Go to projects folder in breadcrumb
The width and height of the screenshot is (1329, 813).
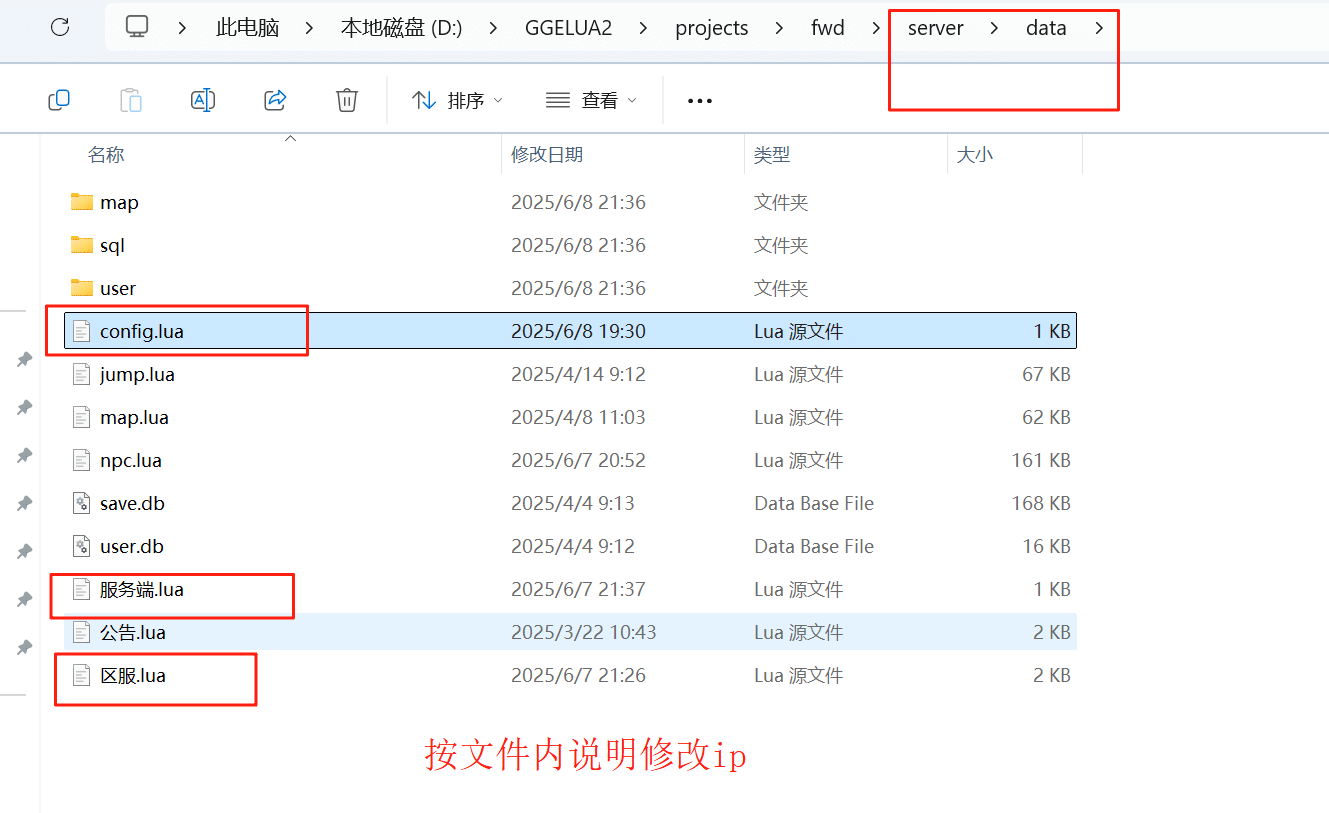click(712, 28)
